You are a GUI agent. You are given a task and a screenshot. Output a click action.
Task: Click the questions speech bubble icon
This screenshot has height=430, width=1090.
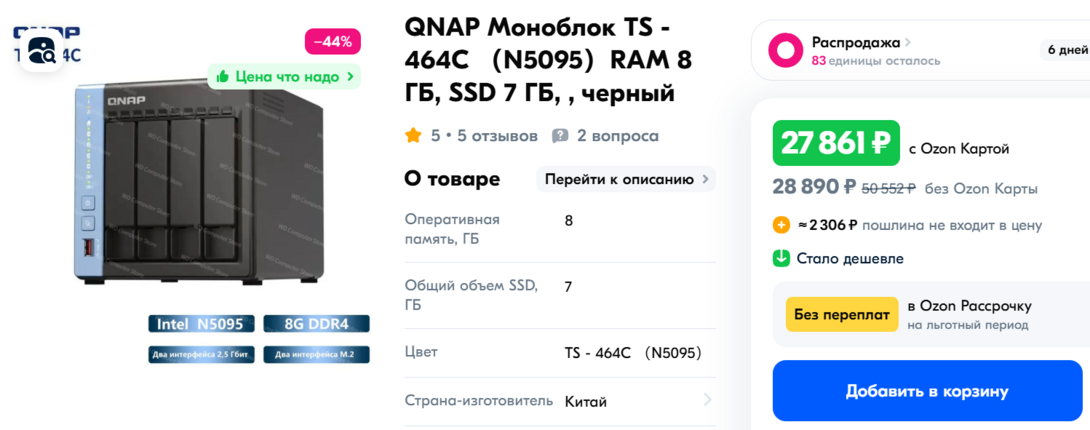561,135
